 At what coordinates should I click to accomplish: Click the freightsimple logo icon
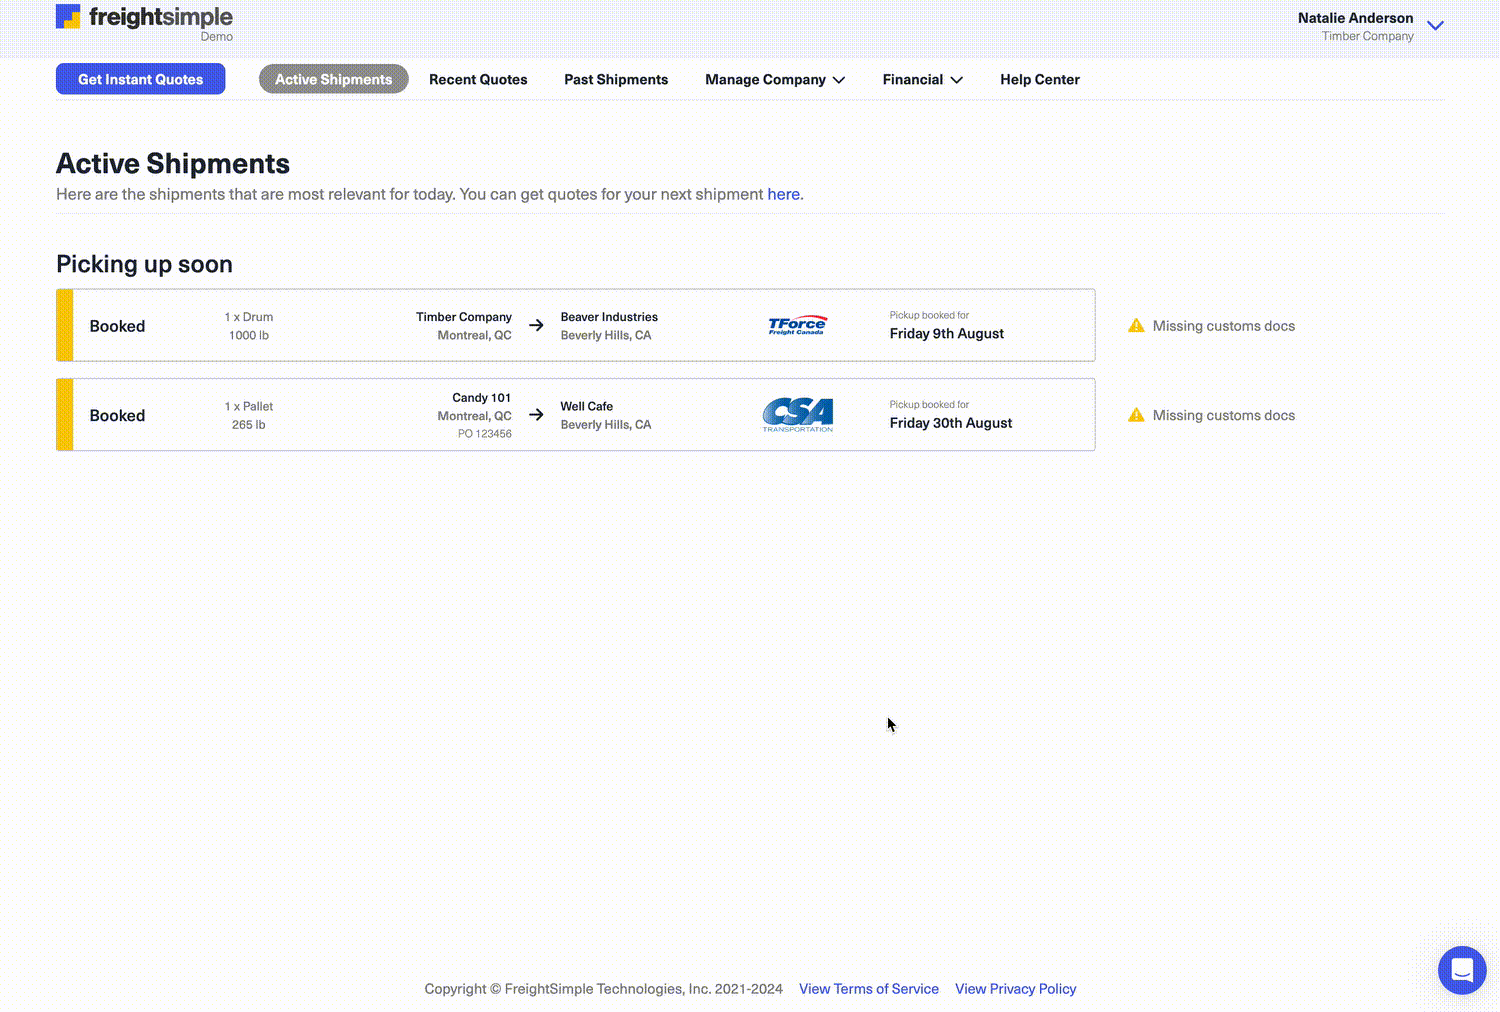coord(68,17)
